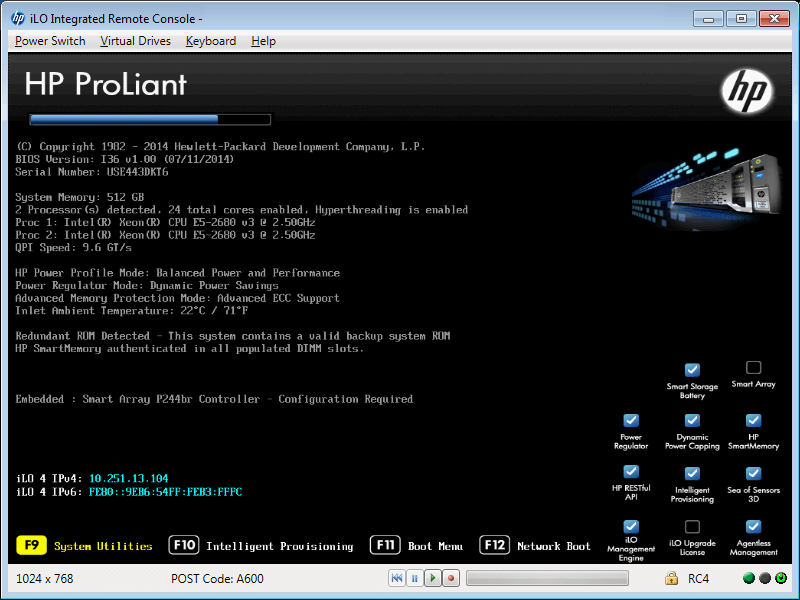Image resolution: width=800 pixels, height=600 pixels.
Task: Click the HP RESTful API checkbox
Action: pos(631,471)
